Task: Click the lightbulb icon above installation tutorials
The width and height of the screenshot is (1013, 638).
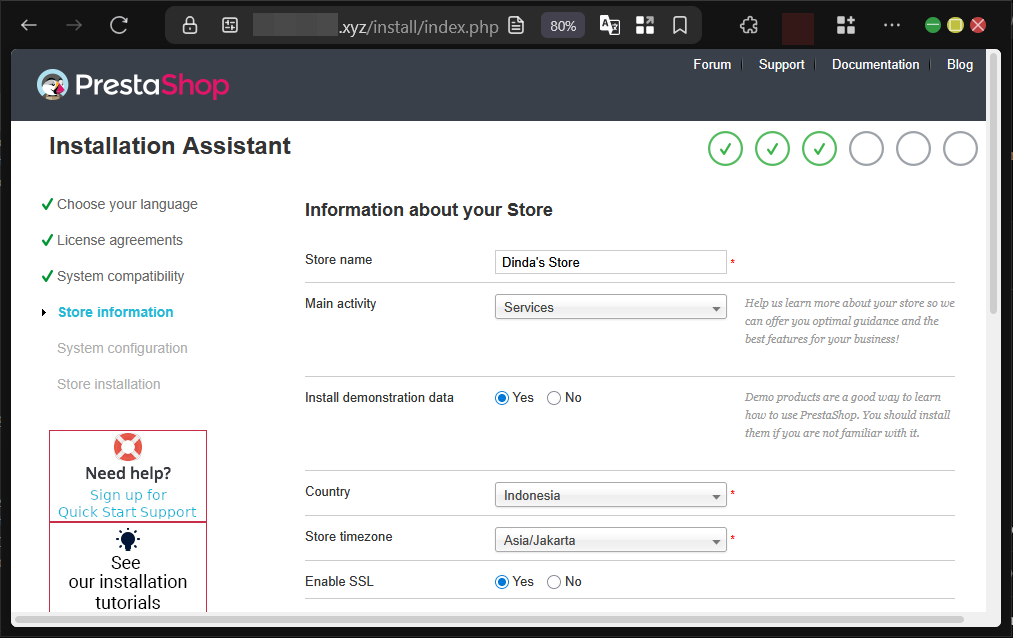Action: point(126,540)
